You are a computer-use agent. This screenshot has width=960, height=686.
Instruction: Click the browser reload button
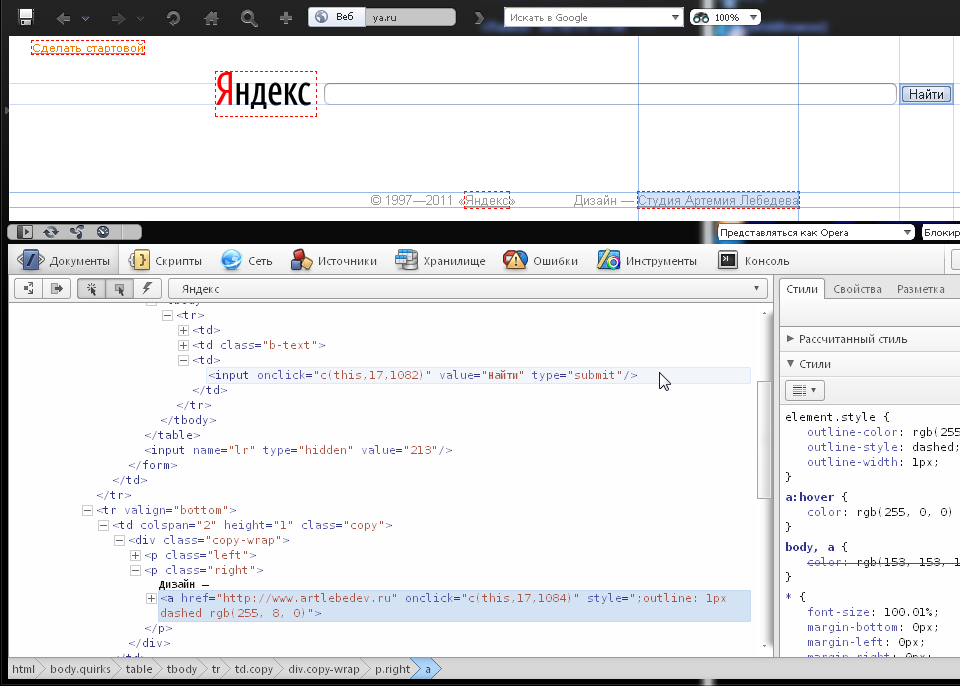pos(173,18)
